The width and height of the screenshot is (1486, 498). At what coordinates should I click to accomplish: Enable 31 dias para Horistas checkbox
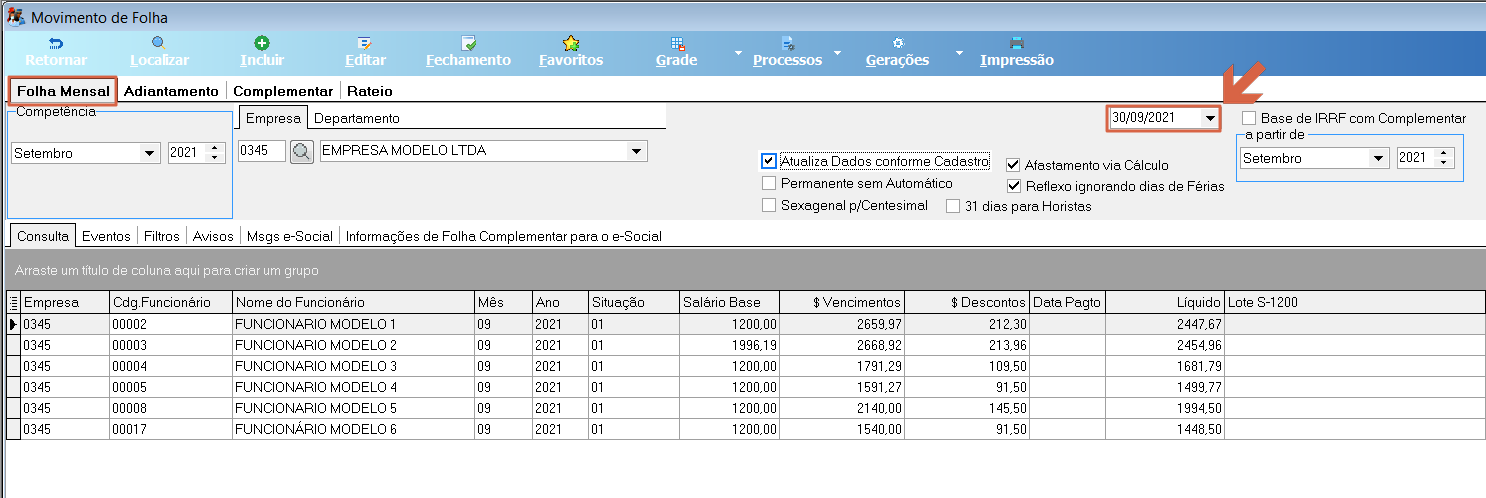pyautogui.click(x=953, y=206)
